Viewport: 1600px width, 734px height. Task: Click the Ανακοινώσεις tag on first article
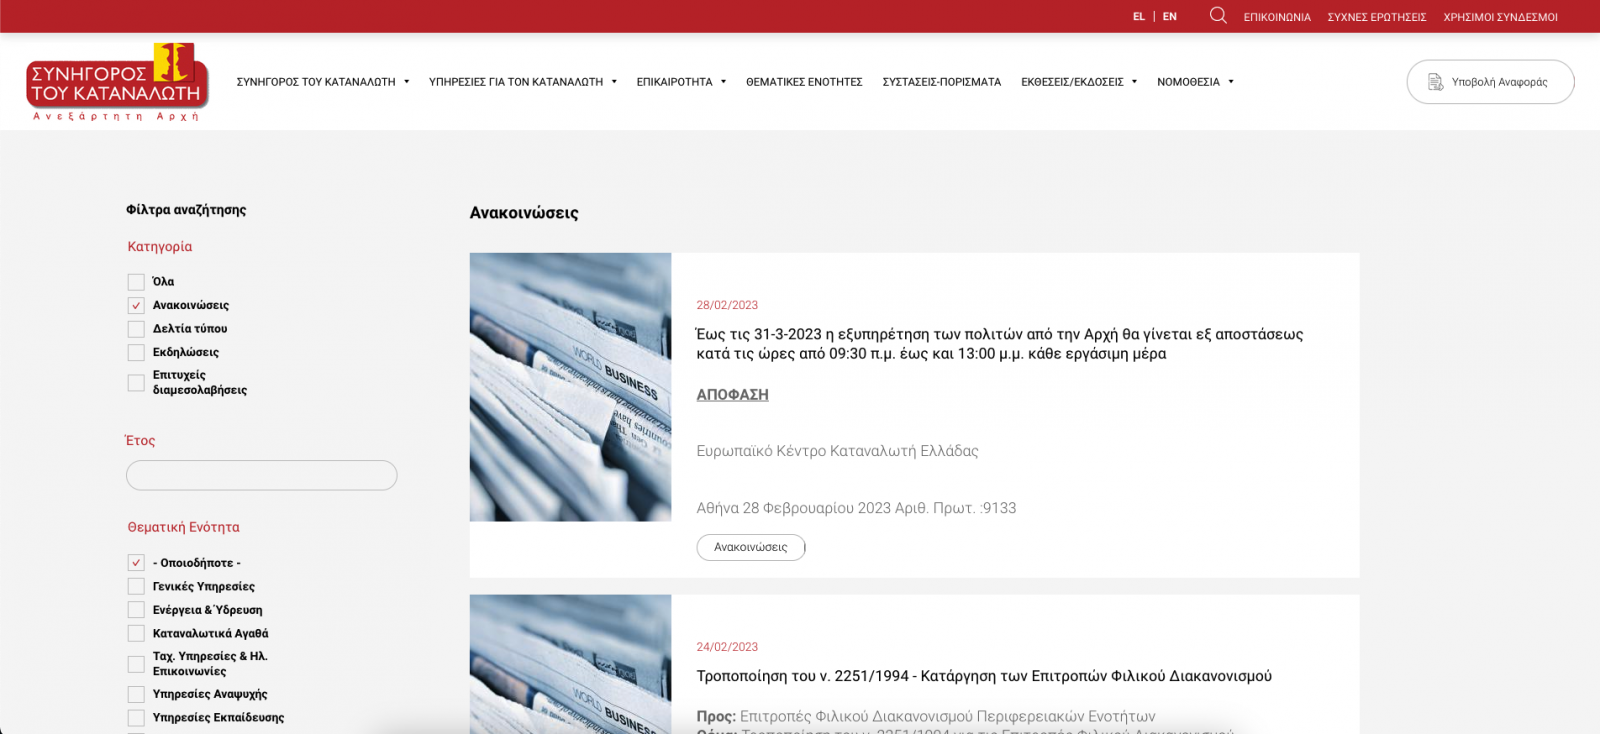coord(751,547)
